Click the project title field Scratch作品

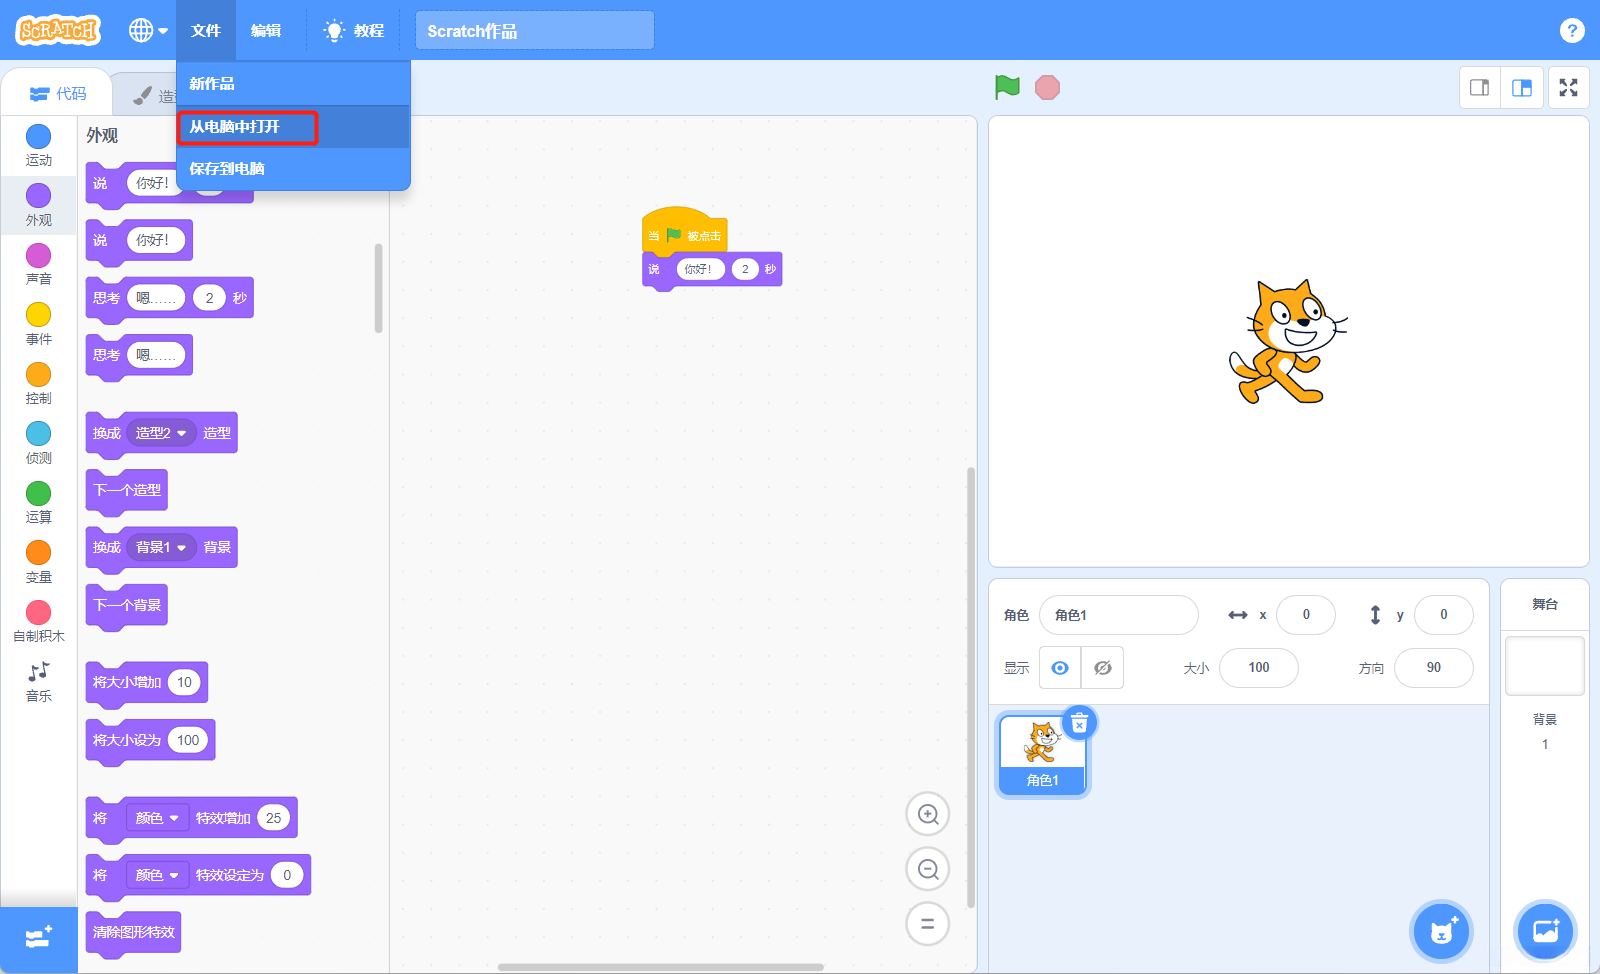[535, 30]
